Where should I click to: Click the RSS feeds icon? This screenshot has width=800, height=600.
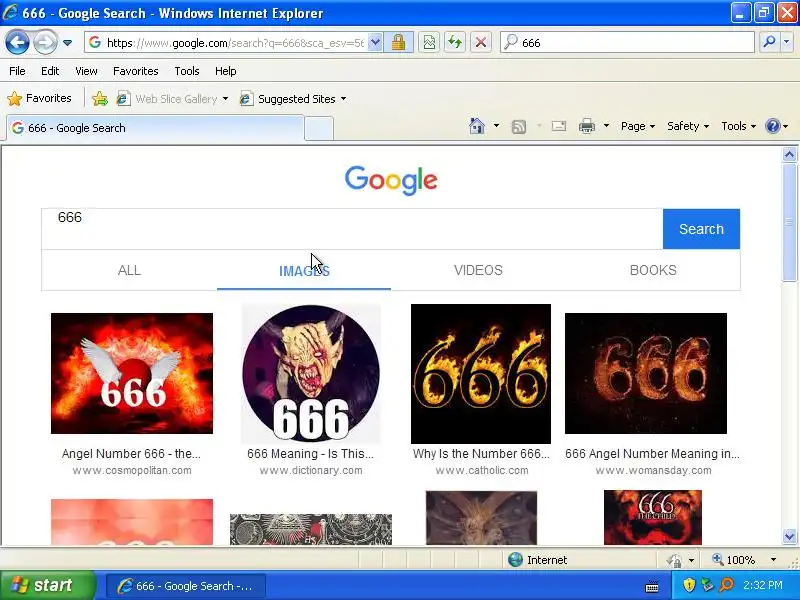[x=518, y=126]
